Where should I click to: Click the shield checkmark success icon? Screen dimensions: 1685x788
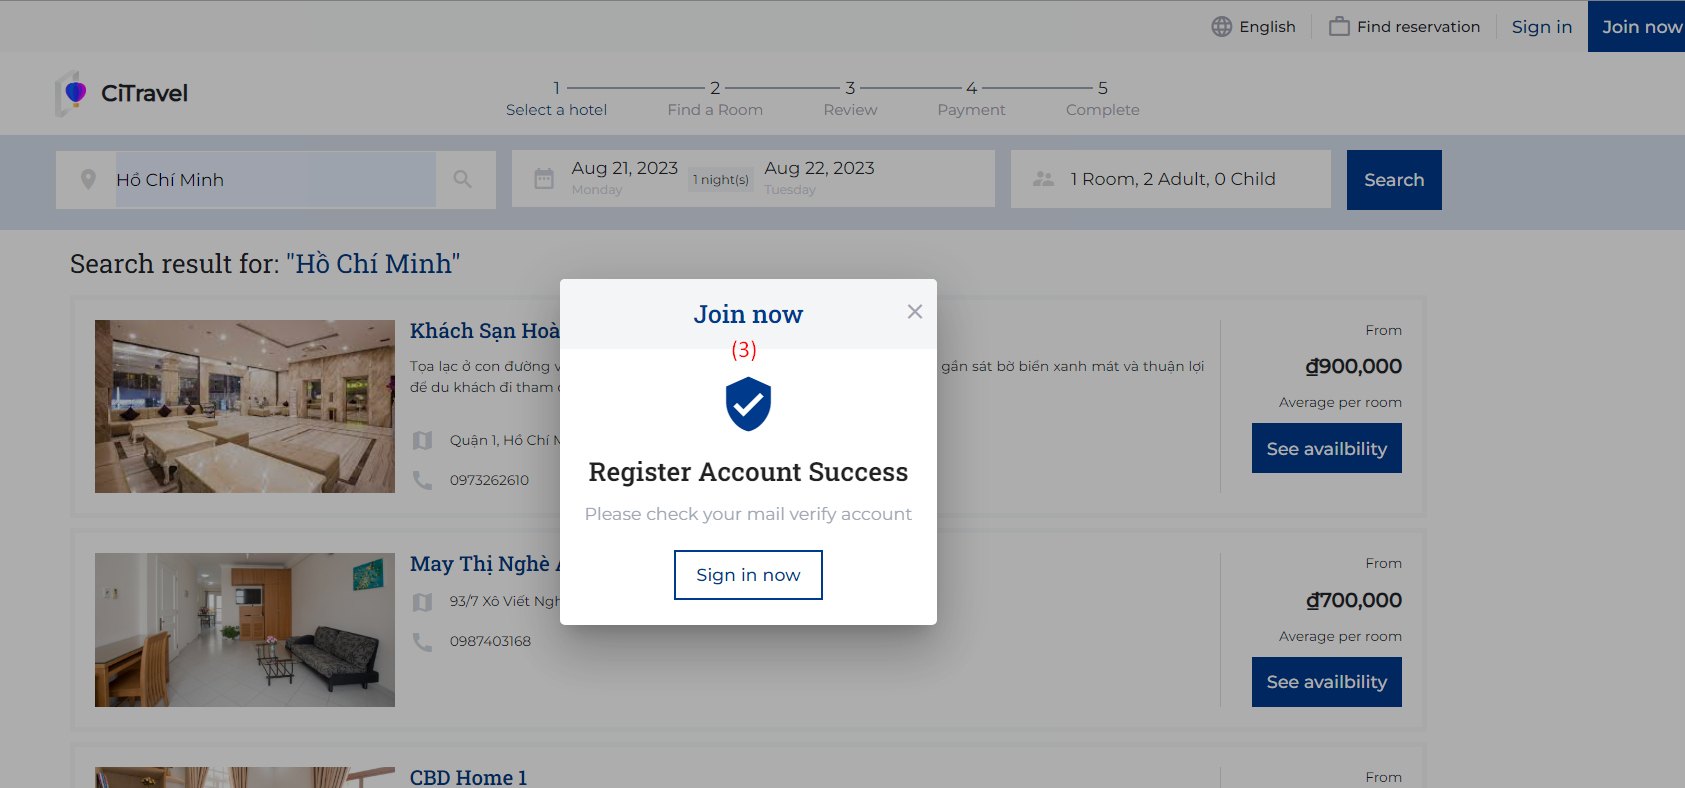pos(748,404)
